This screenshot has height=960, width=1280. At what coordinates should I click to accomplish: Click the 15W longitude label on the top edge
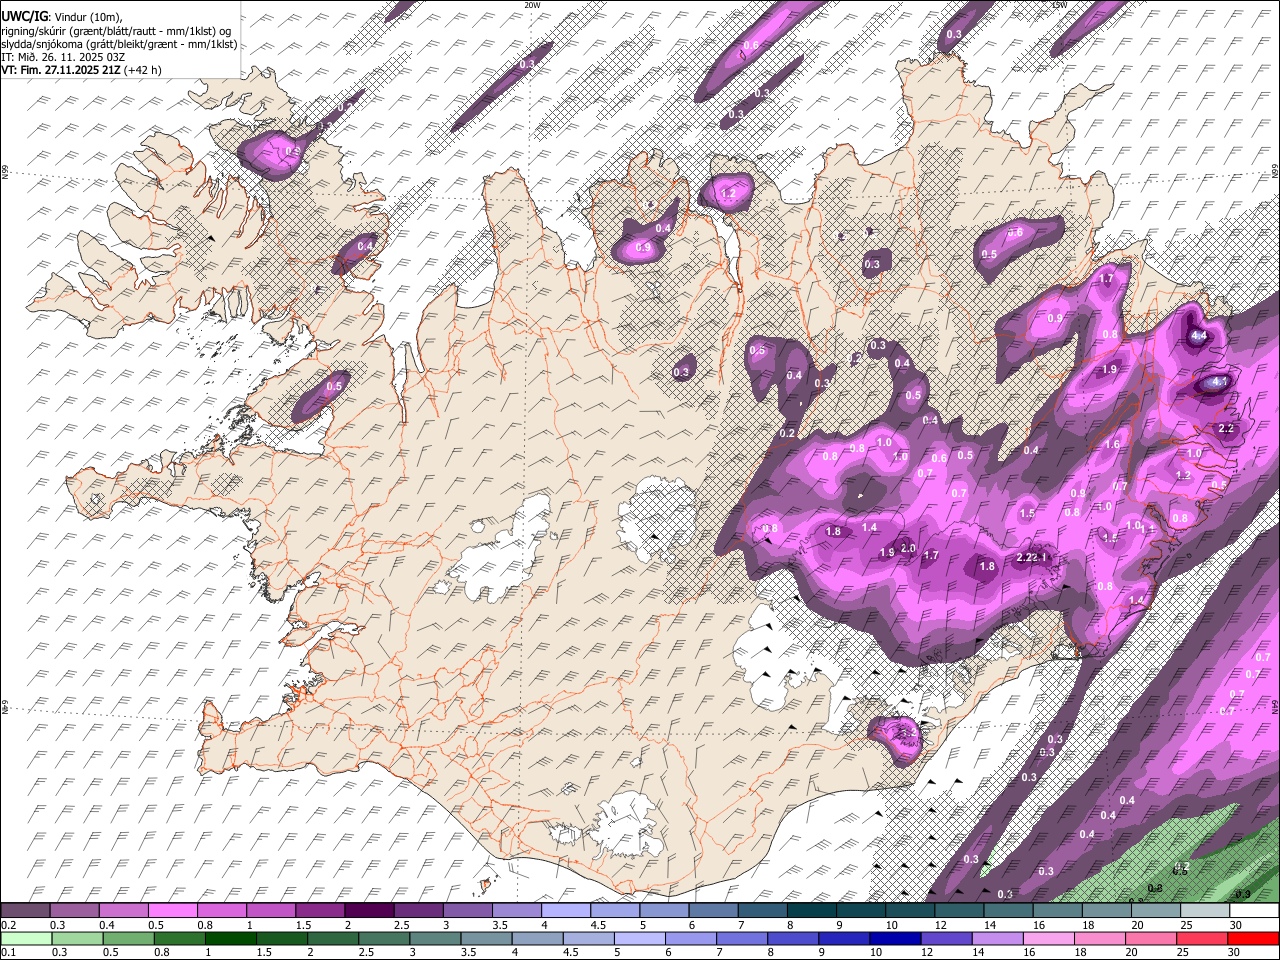pos(1060,5)
